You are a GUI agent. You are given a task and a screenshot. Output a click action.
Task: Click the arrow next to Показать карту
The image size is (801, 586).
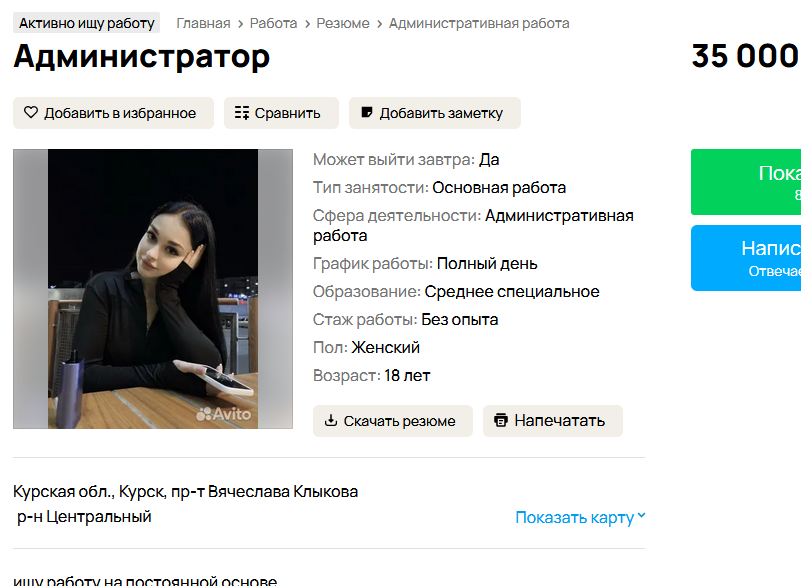(x=642, y=516)
